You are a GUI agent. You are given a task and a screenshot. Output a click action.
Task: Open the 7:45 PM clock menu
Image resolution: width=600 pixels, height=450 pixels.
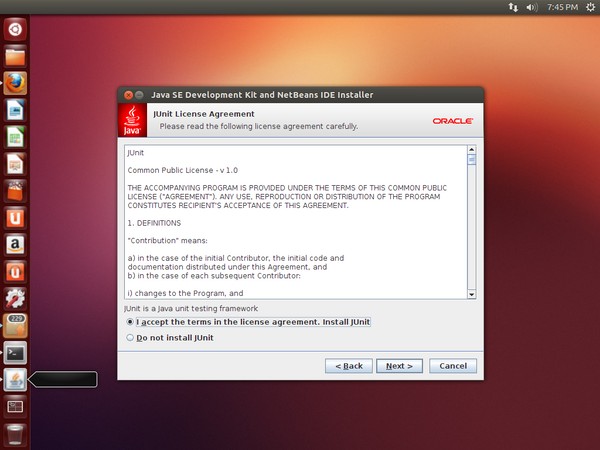point(562,7)
